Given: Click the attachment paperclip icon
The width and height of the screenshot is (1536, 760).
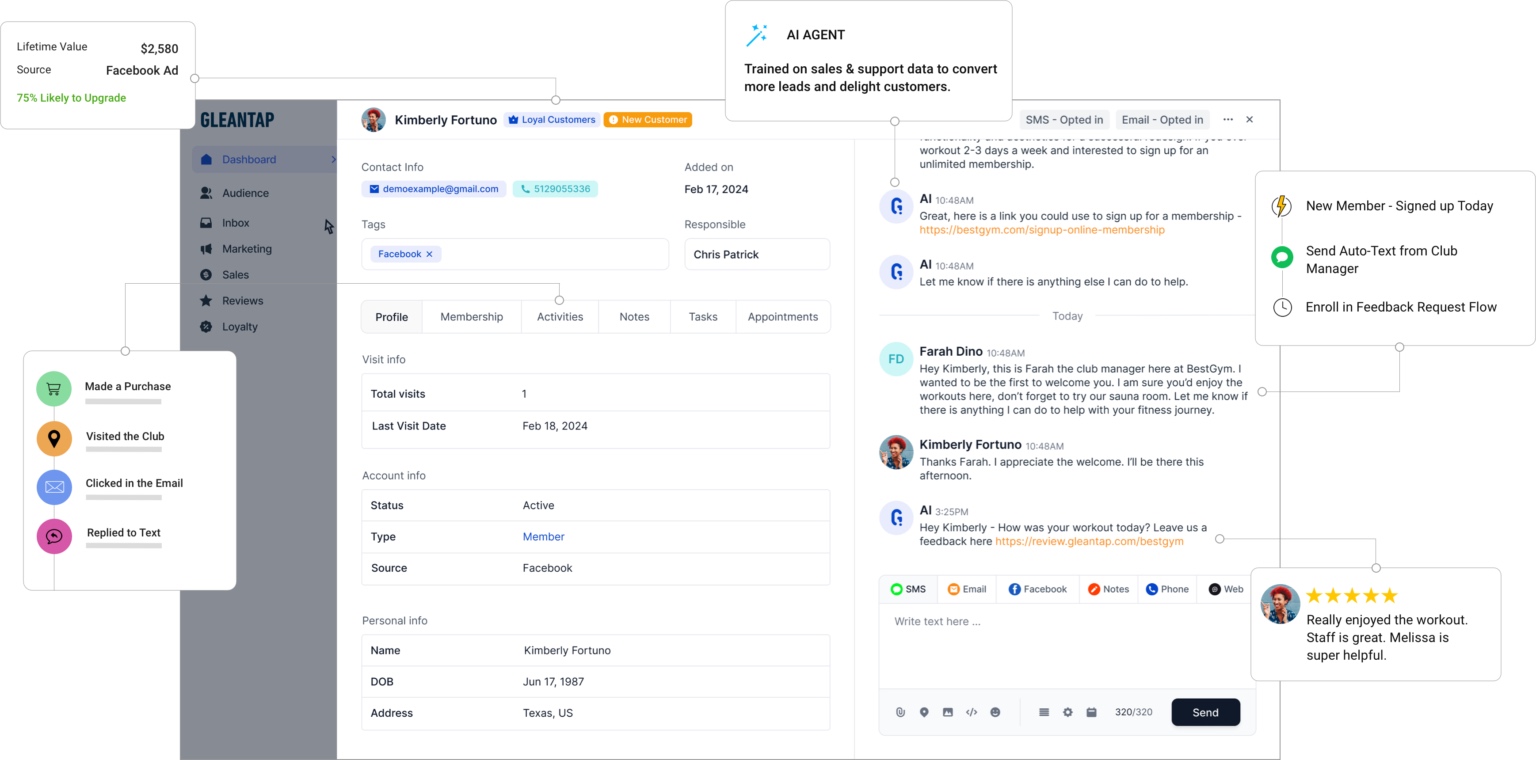Looking at the screenshot, I should click(x=900, y=712).
